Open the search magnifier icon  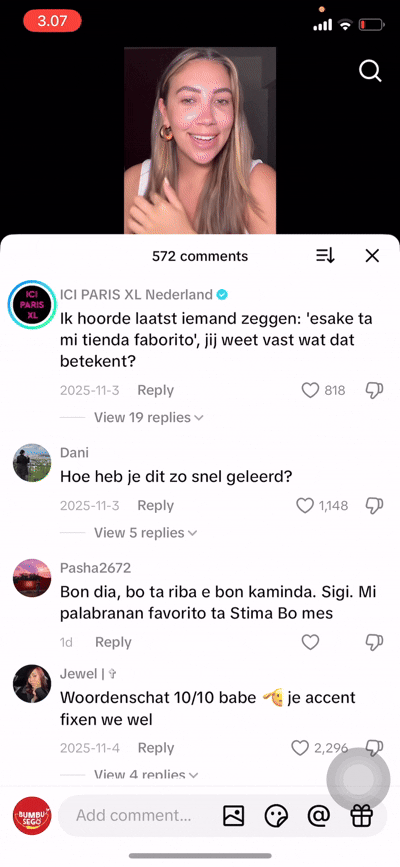370,71
